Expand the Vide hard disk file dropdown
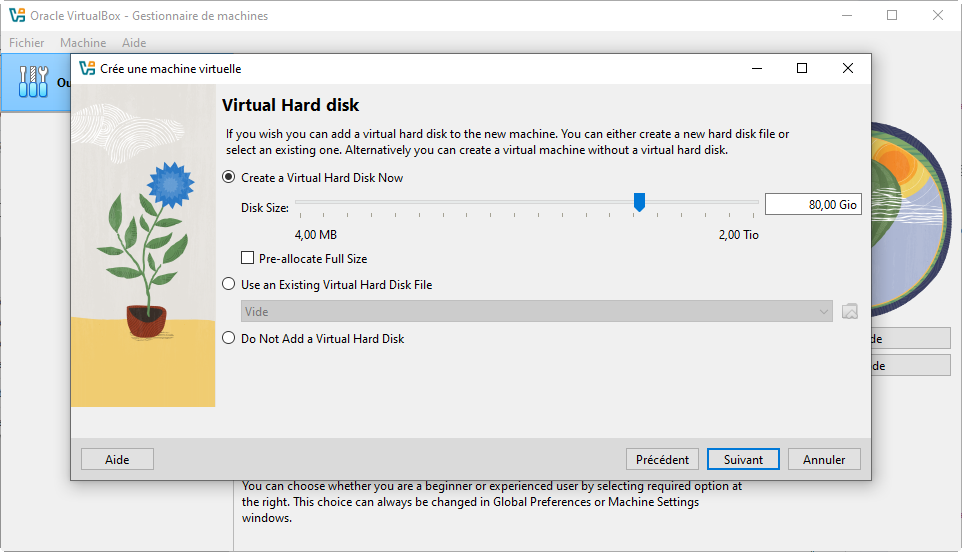This screenshot has width=962, height=552. tap(536, 312)
